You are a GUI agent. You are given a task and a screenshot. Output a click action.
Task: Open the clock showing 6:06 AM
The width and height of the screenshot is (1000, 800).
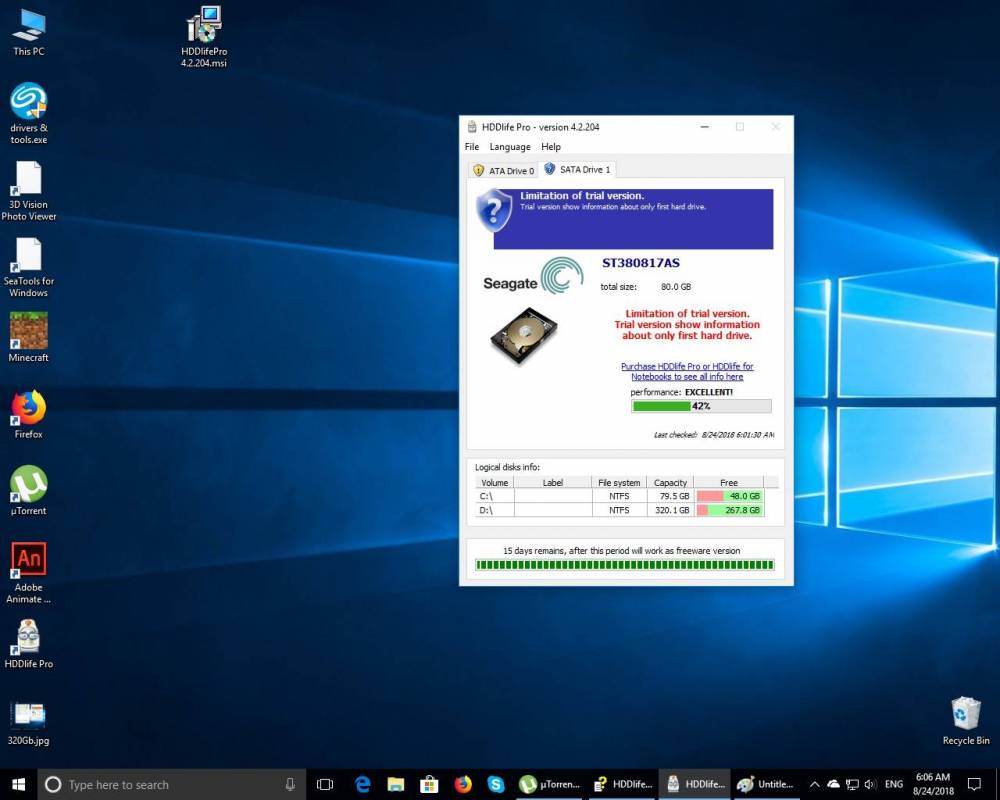point(933,784)
